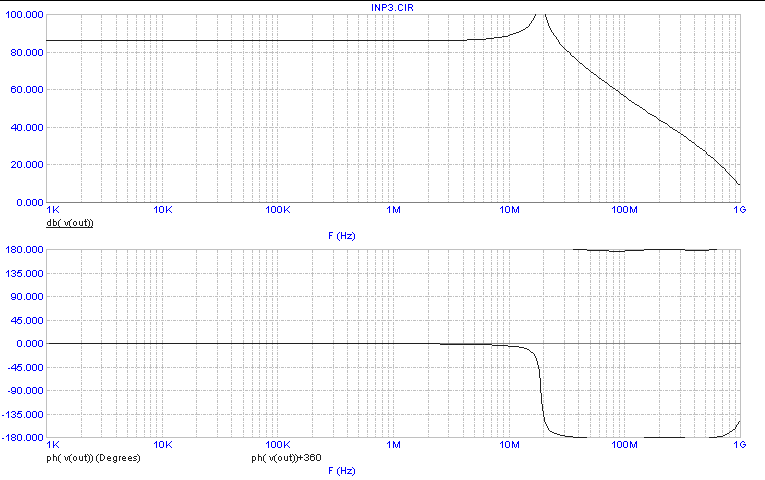Click the -45.000 phase axis value

24,367
